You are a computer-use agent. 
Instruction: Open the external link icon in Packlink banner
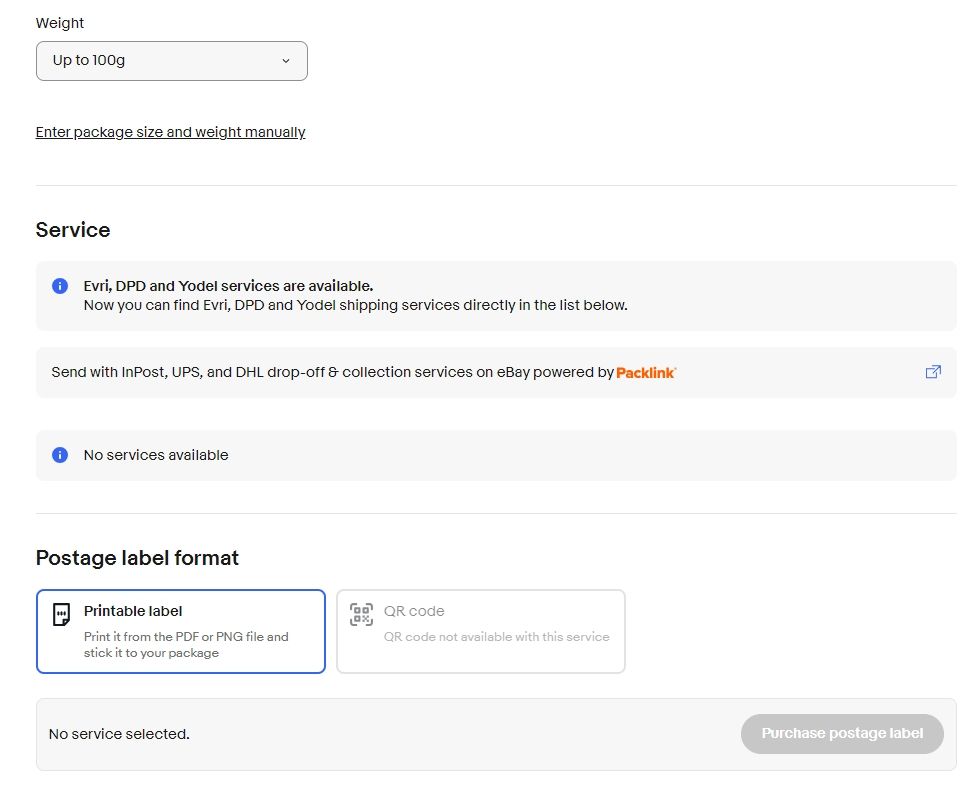coord(933,372)
